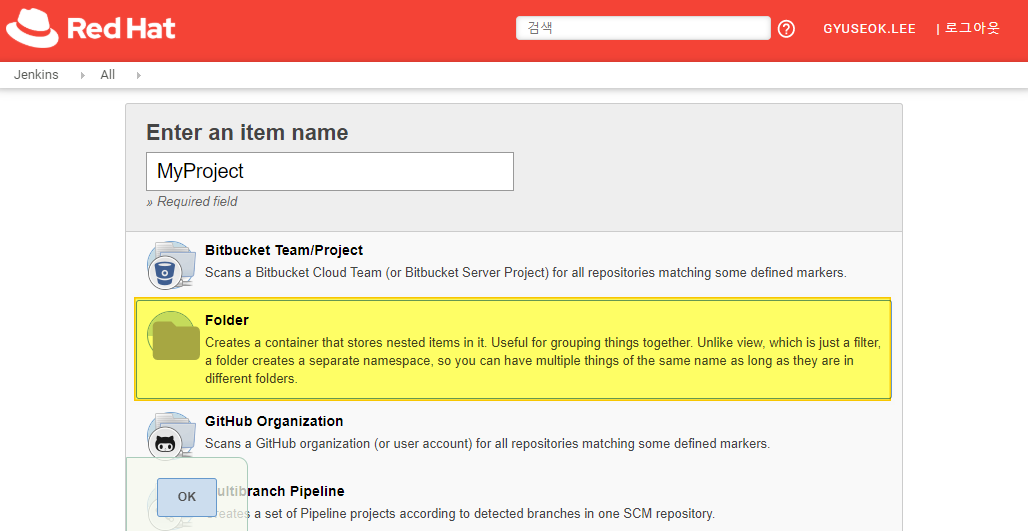
Task: Click the 로그아웃 logout link
Action: point(972,29)
